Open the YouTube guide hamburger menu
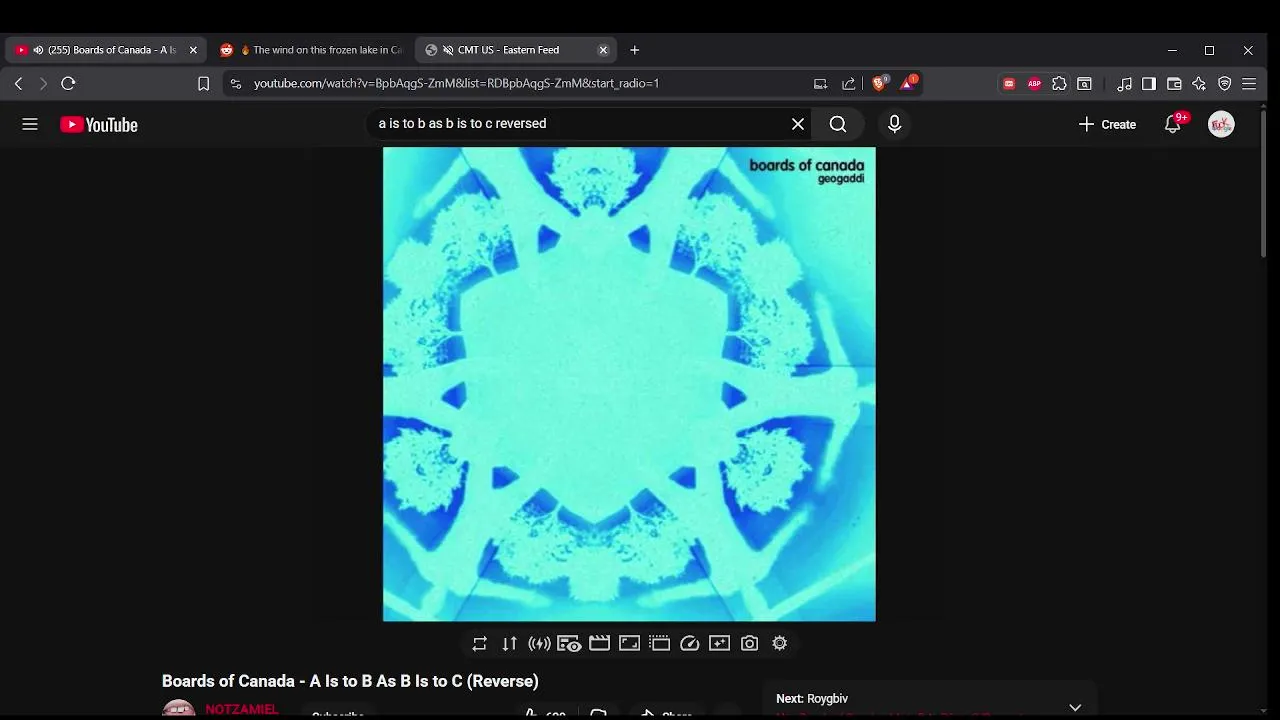This screenshot has height=720, width=1280. tap(30, 124)
